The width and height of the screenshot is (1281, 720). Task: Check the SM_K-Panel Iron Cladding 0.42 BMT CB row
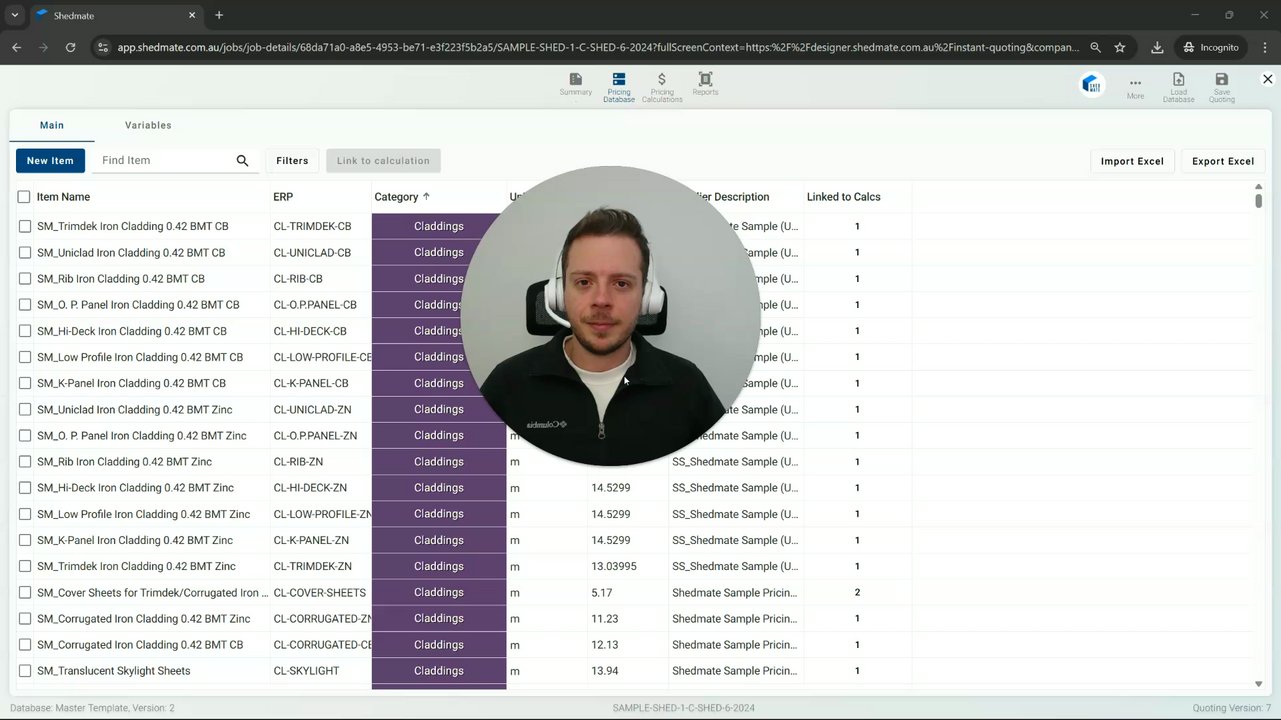pos(25,383)
